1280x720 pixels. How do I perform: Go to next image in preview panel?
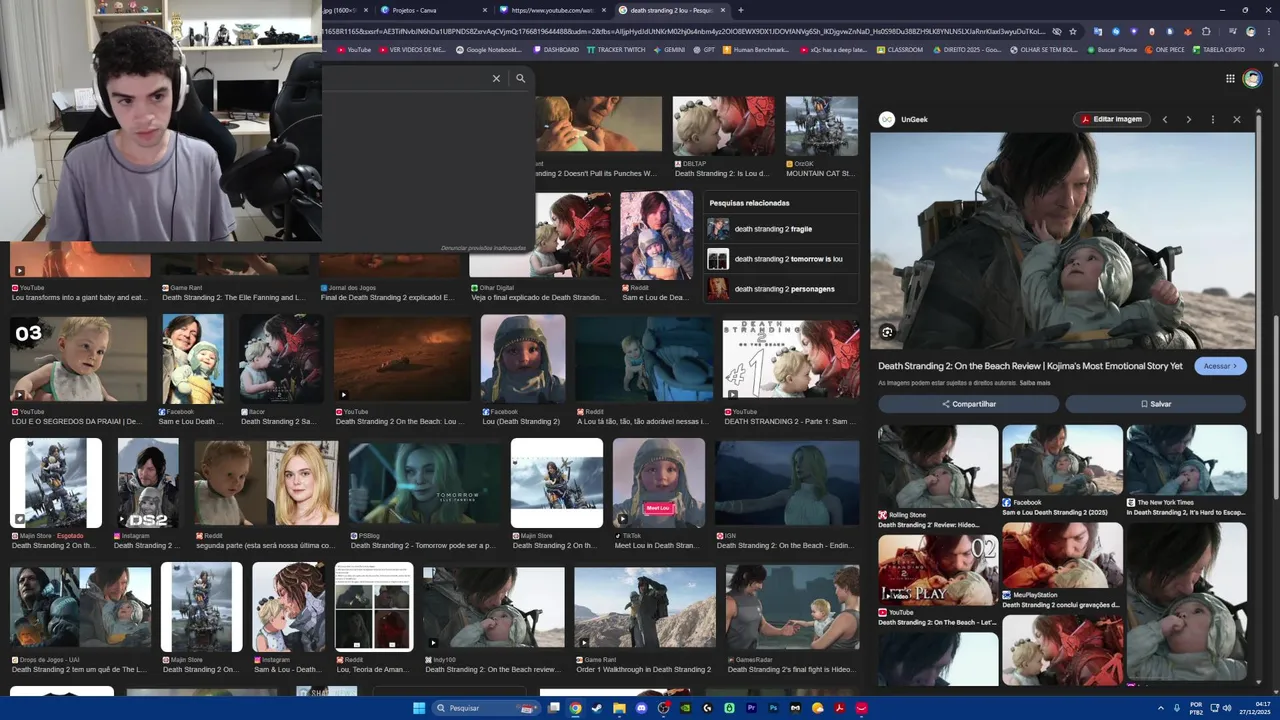tap(1188, 119)
